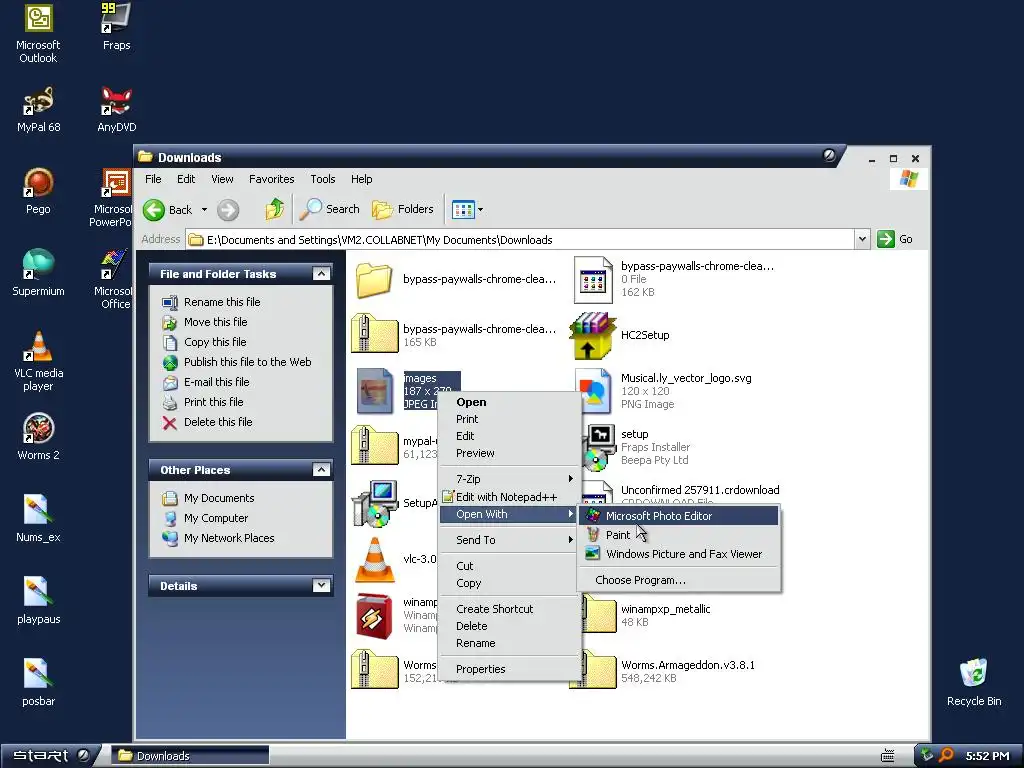
Task: Choose Windows Picture and Fax Viewer
Action: (x=679, y=554)
